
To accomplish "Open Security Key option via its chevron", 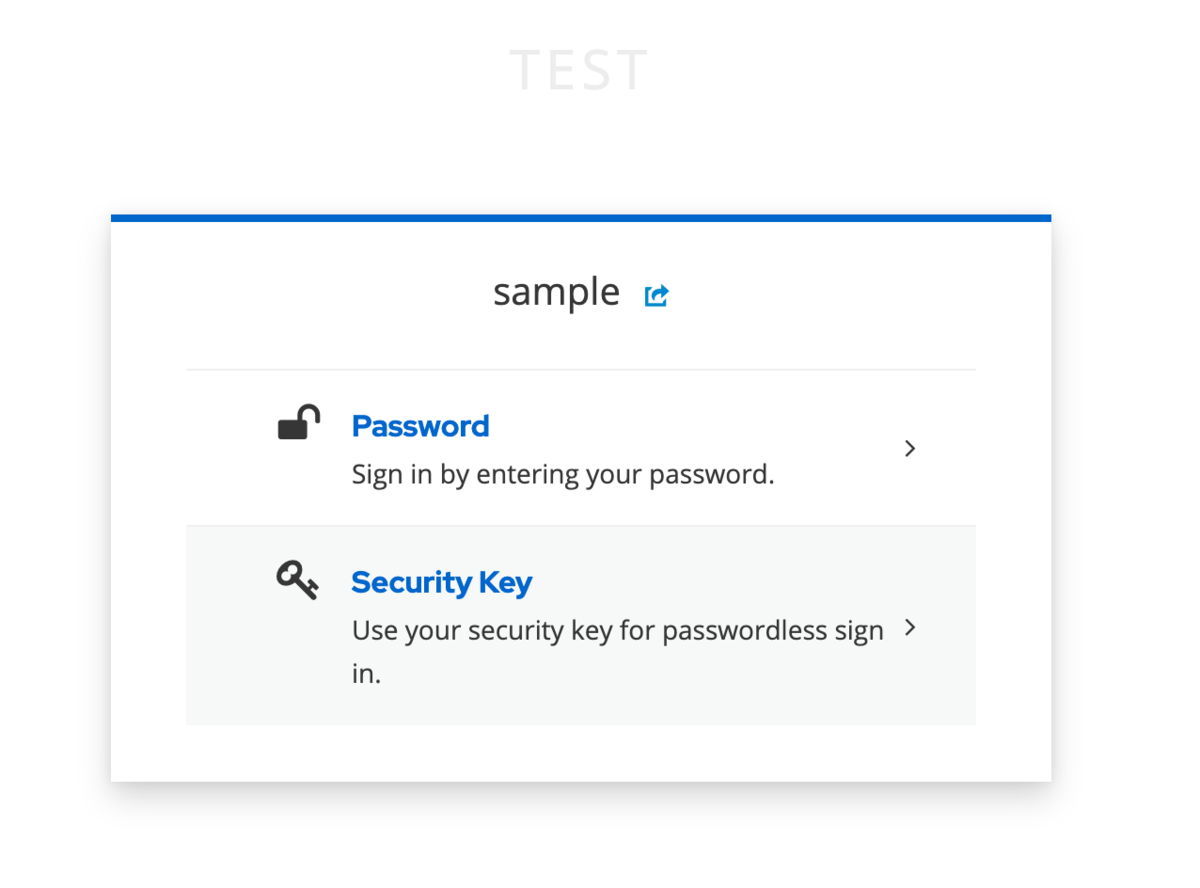I will pos(910,628).
